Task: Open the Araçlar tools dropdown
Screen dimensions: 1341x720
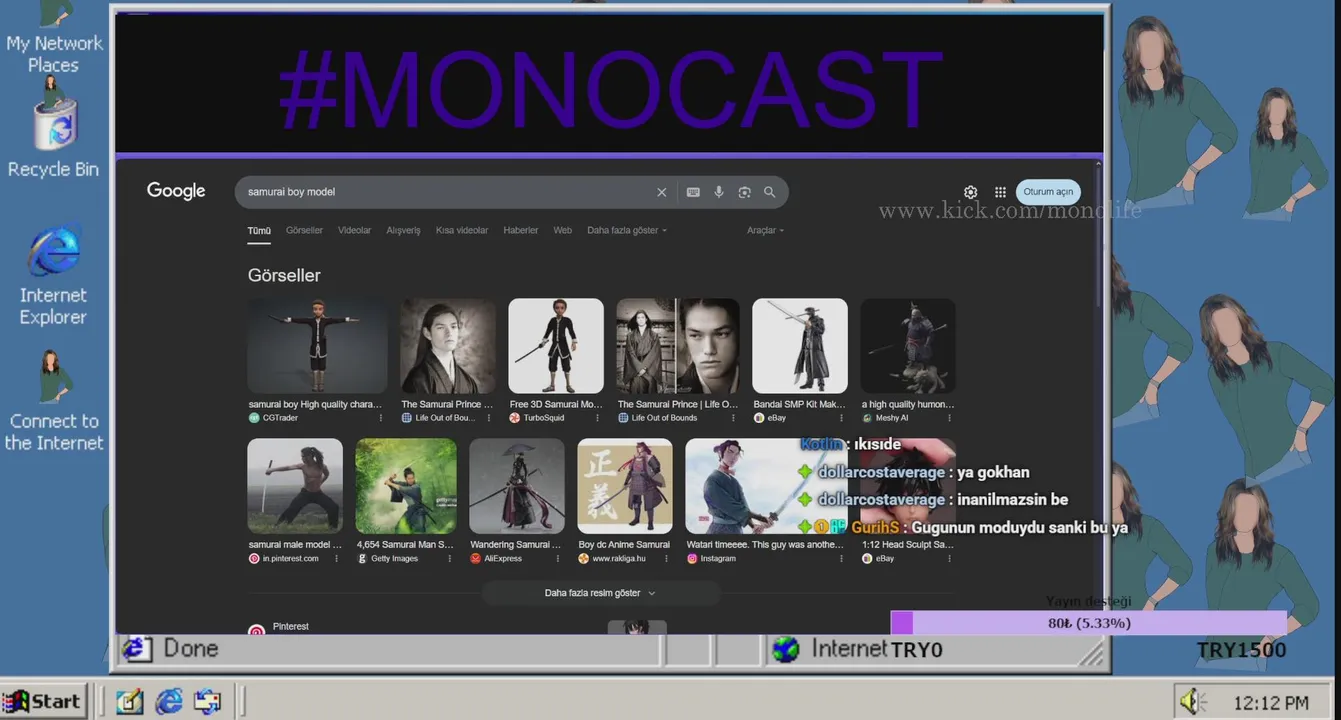Action: (765, 230)
